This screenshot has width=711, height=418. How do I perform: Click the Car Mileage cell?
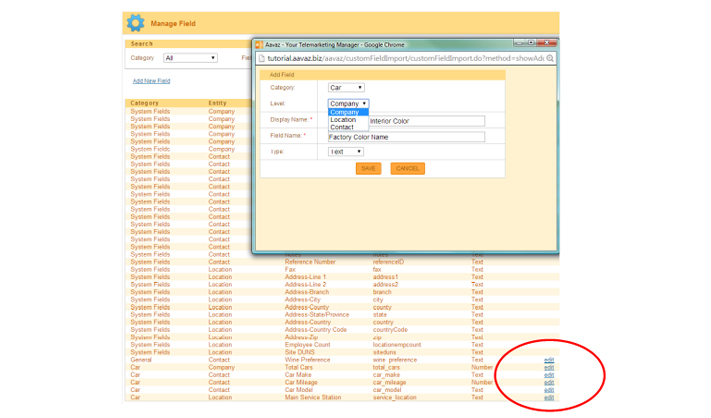[301, 382]
